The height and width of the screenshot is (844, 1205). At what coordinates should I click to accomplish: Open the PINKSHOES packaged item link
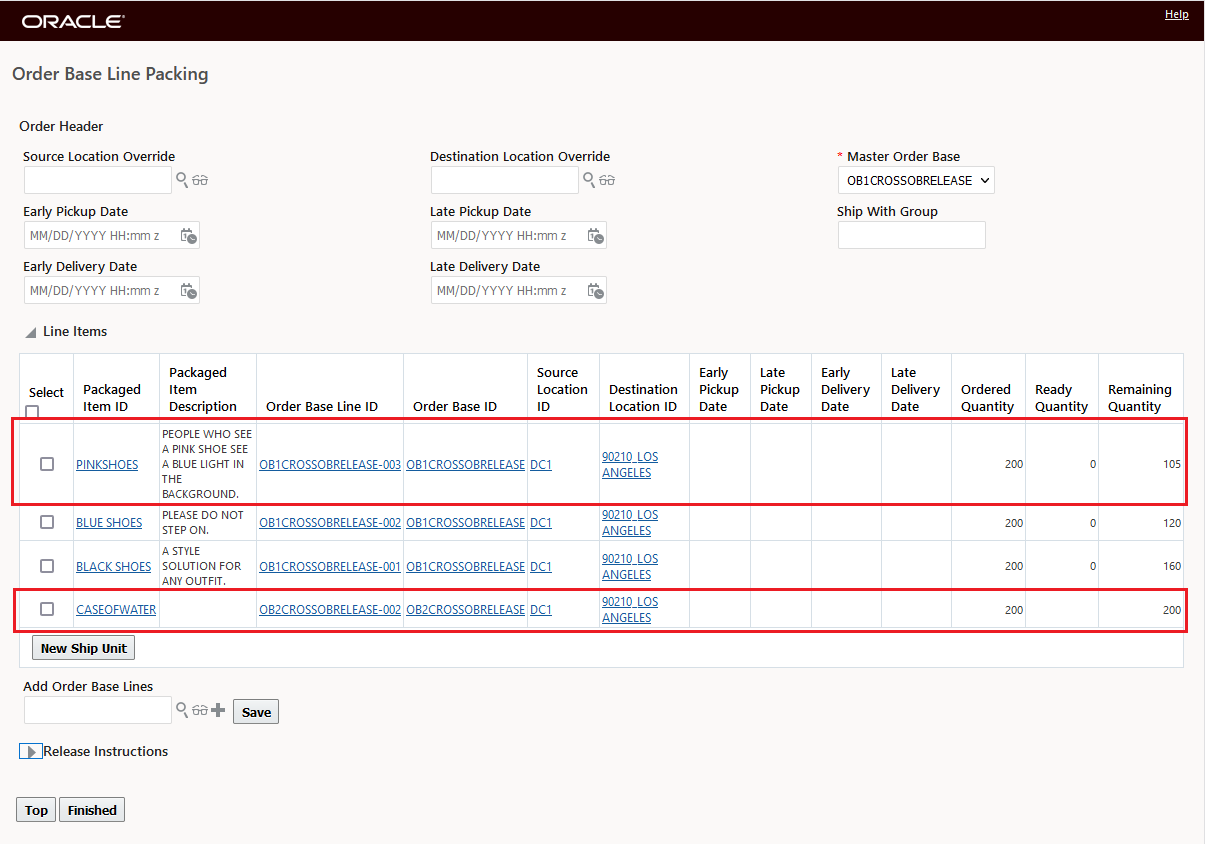coord(107,464)
